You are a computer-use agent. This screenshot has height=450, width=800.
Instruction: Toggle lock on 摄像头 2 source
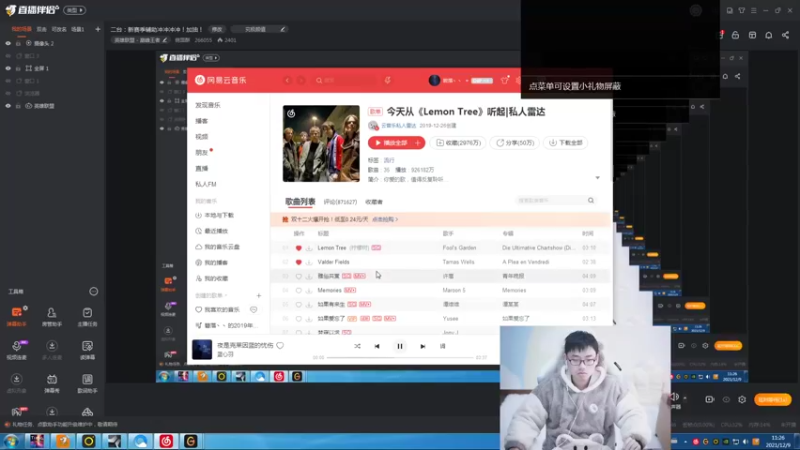pos(18,43)
